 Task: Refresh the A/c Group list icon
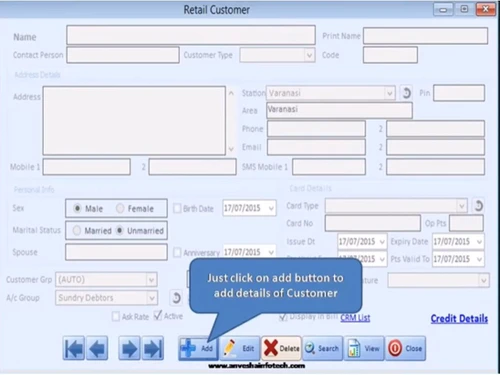[x=176, y=298]
